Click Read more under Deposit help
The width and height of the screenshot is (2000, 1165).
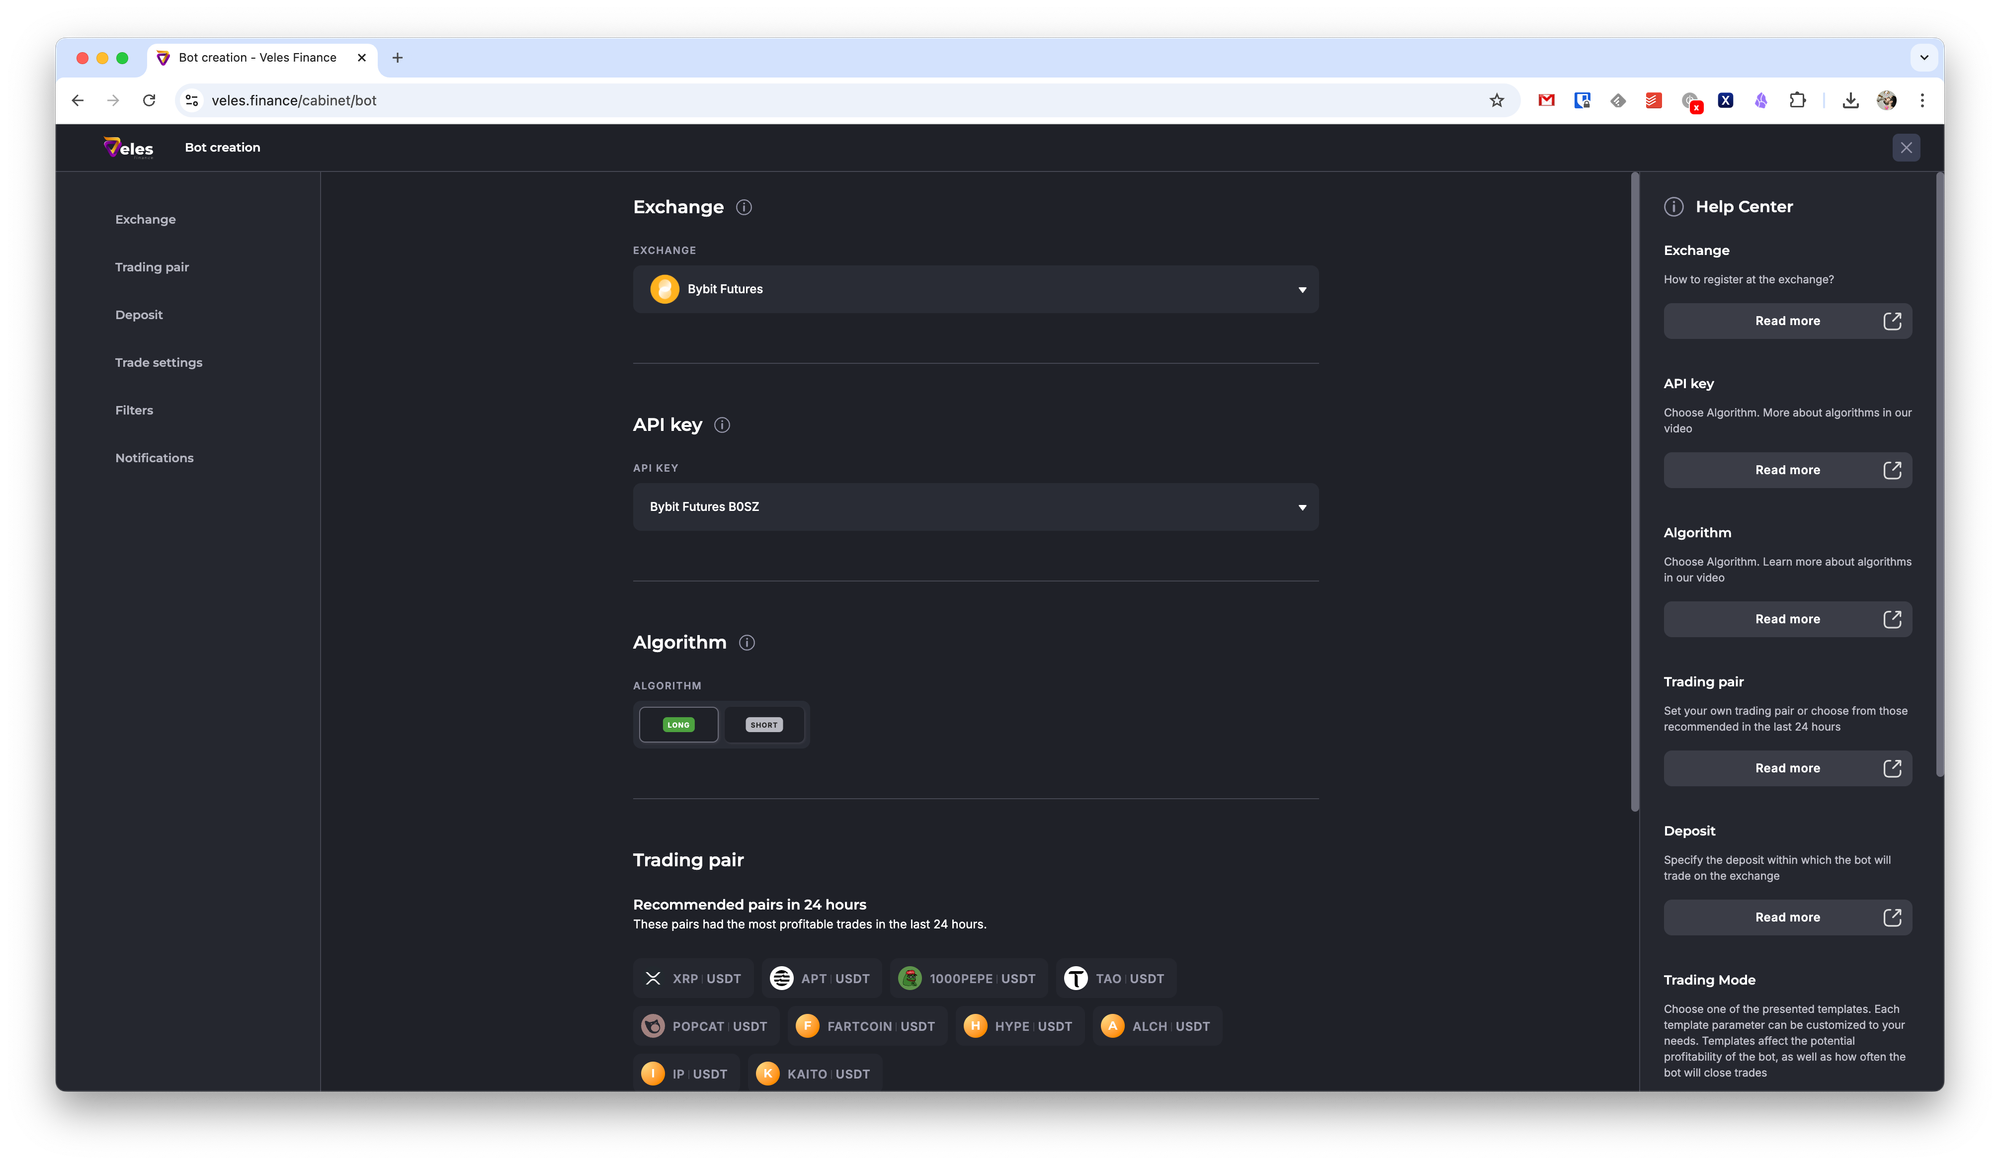tap(1787, 917)
